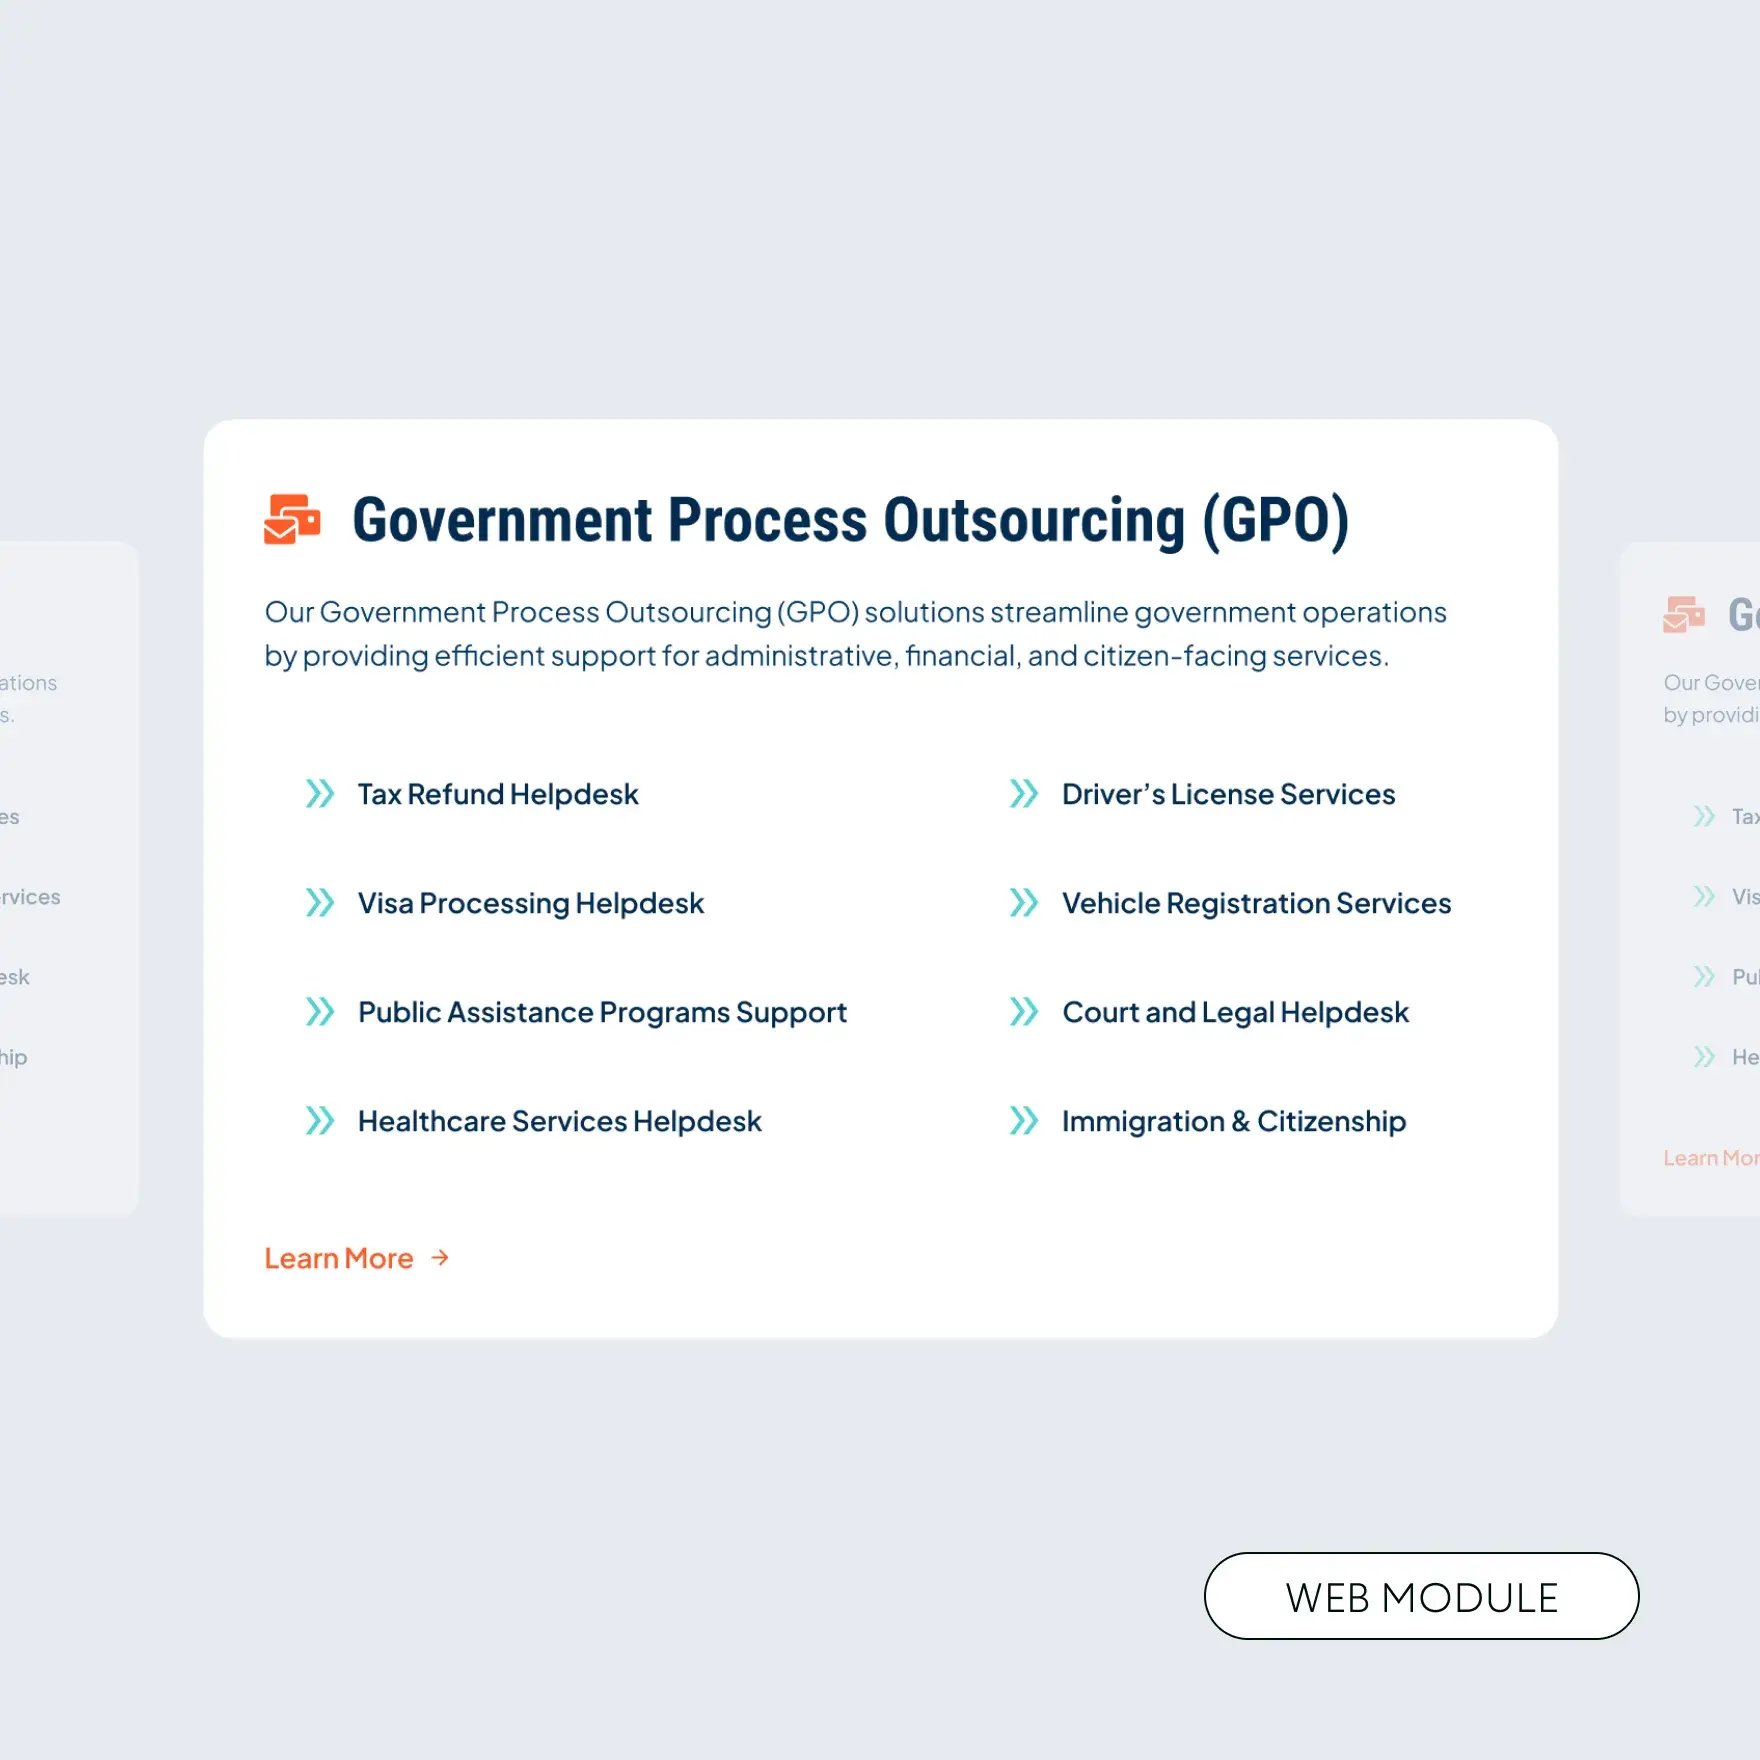Select Visa Processing Helpdesk service text
This screenshot has width=1760, height=1760.
click(x=531, y=903)
